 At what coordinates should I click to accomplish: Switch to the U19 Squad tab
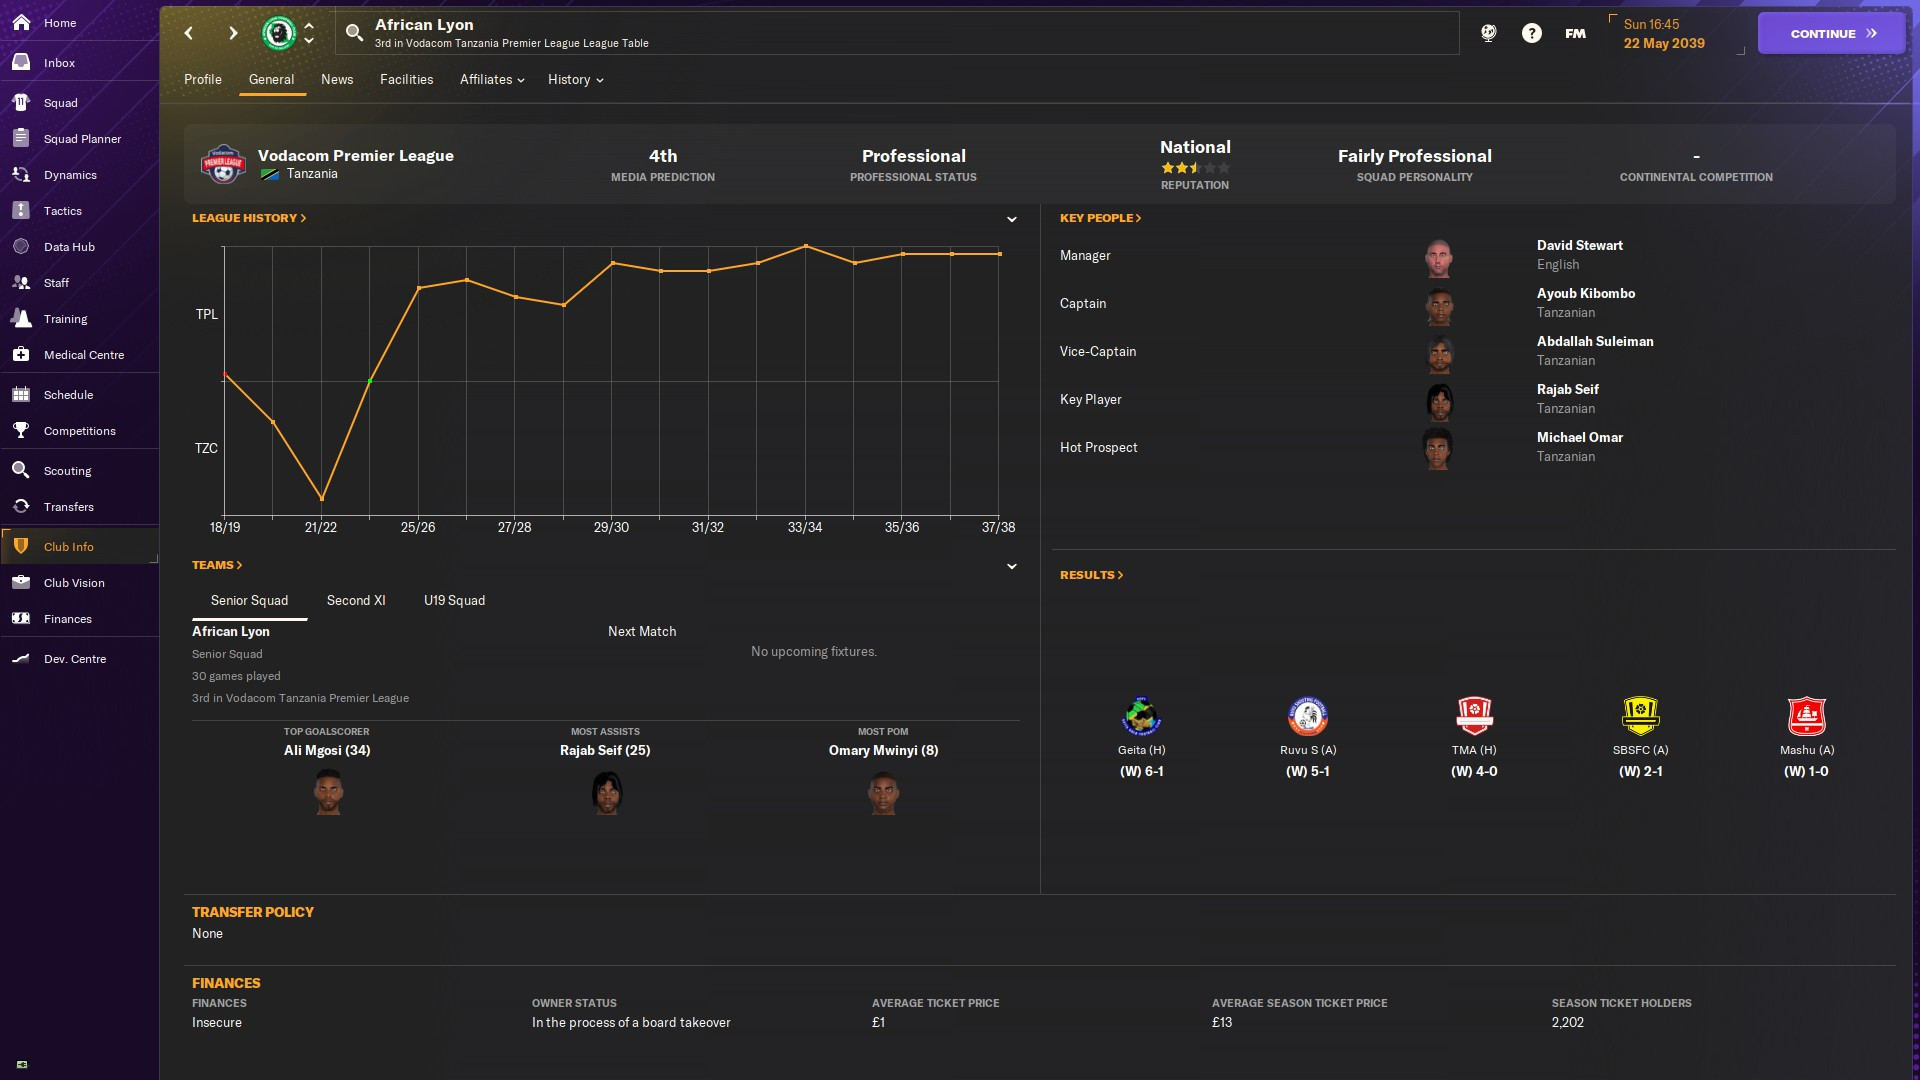tap(454, 601)
